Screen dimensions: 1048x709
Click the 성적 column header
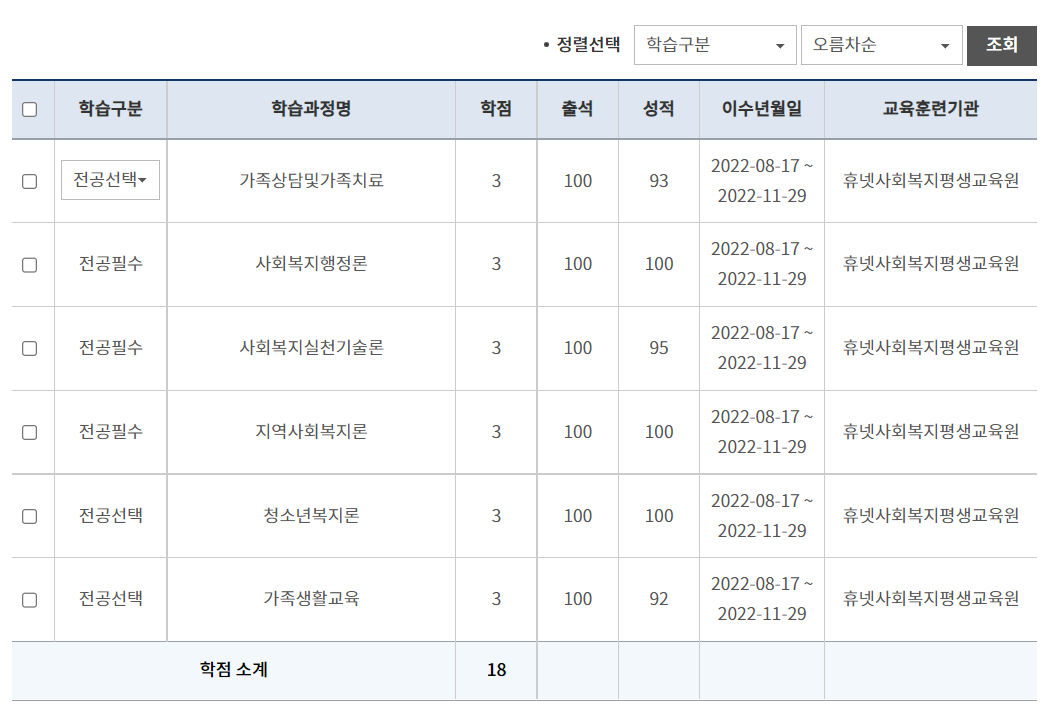658,108
